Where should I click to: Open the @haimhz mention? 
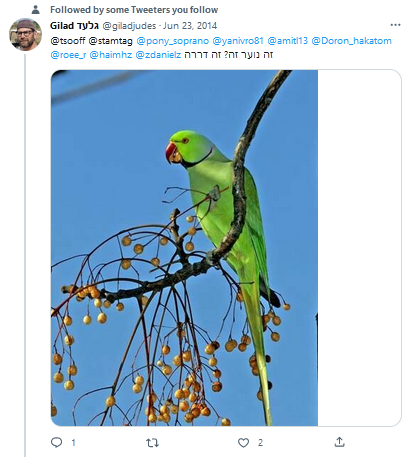click(x=111, y=55)
